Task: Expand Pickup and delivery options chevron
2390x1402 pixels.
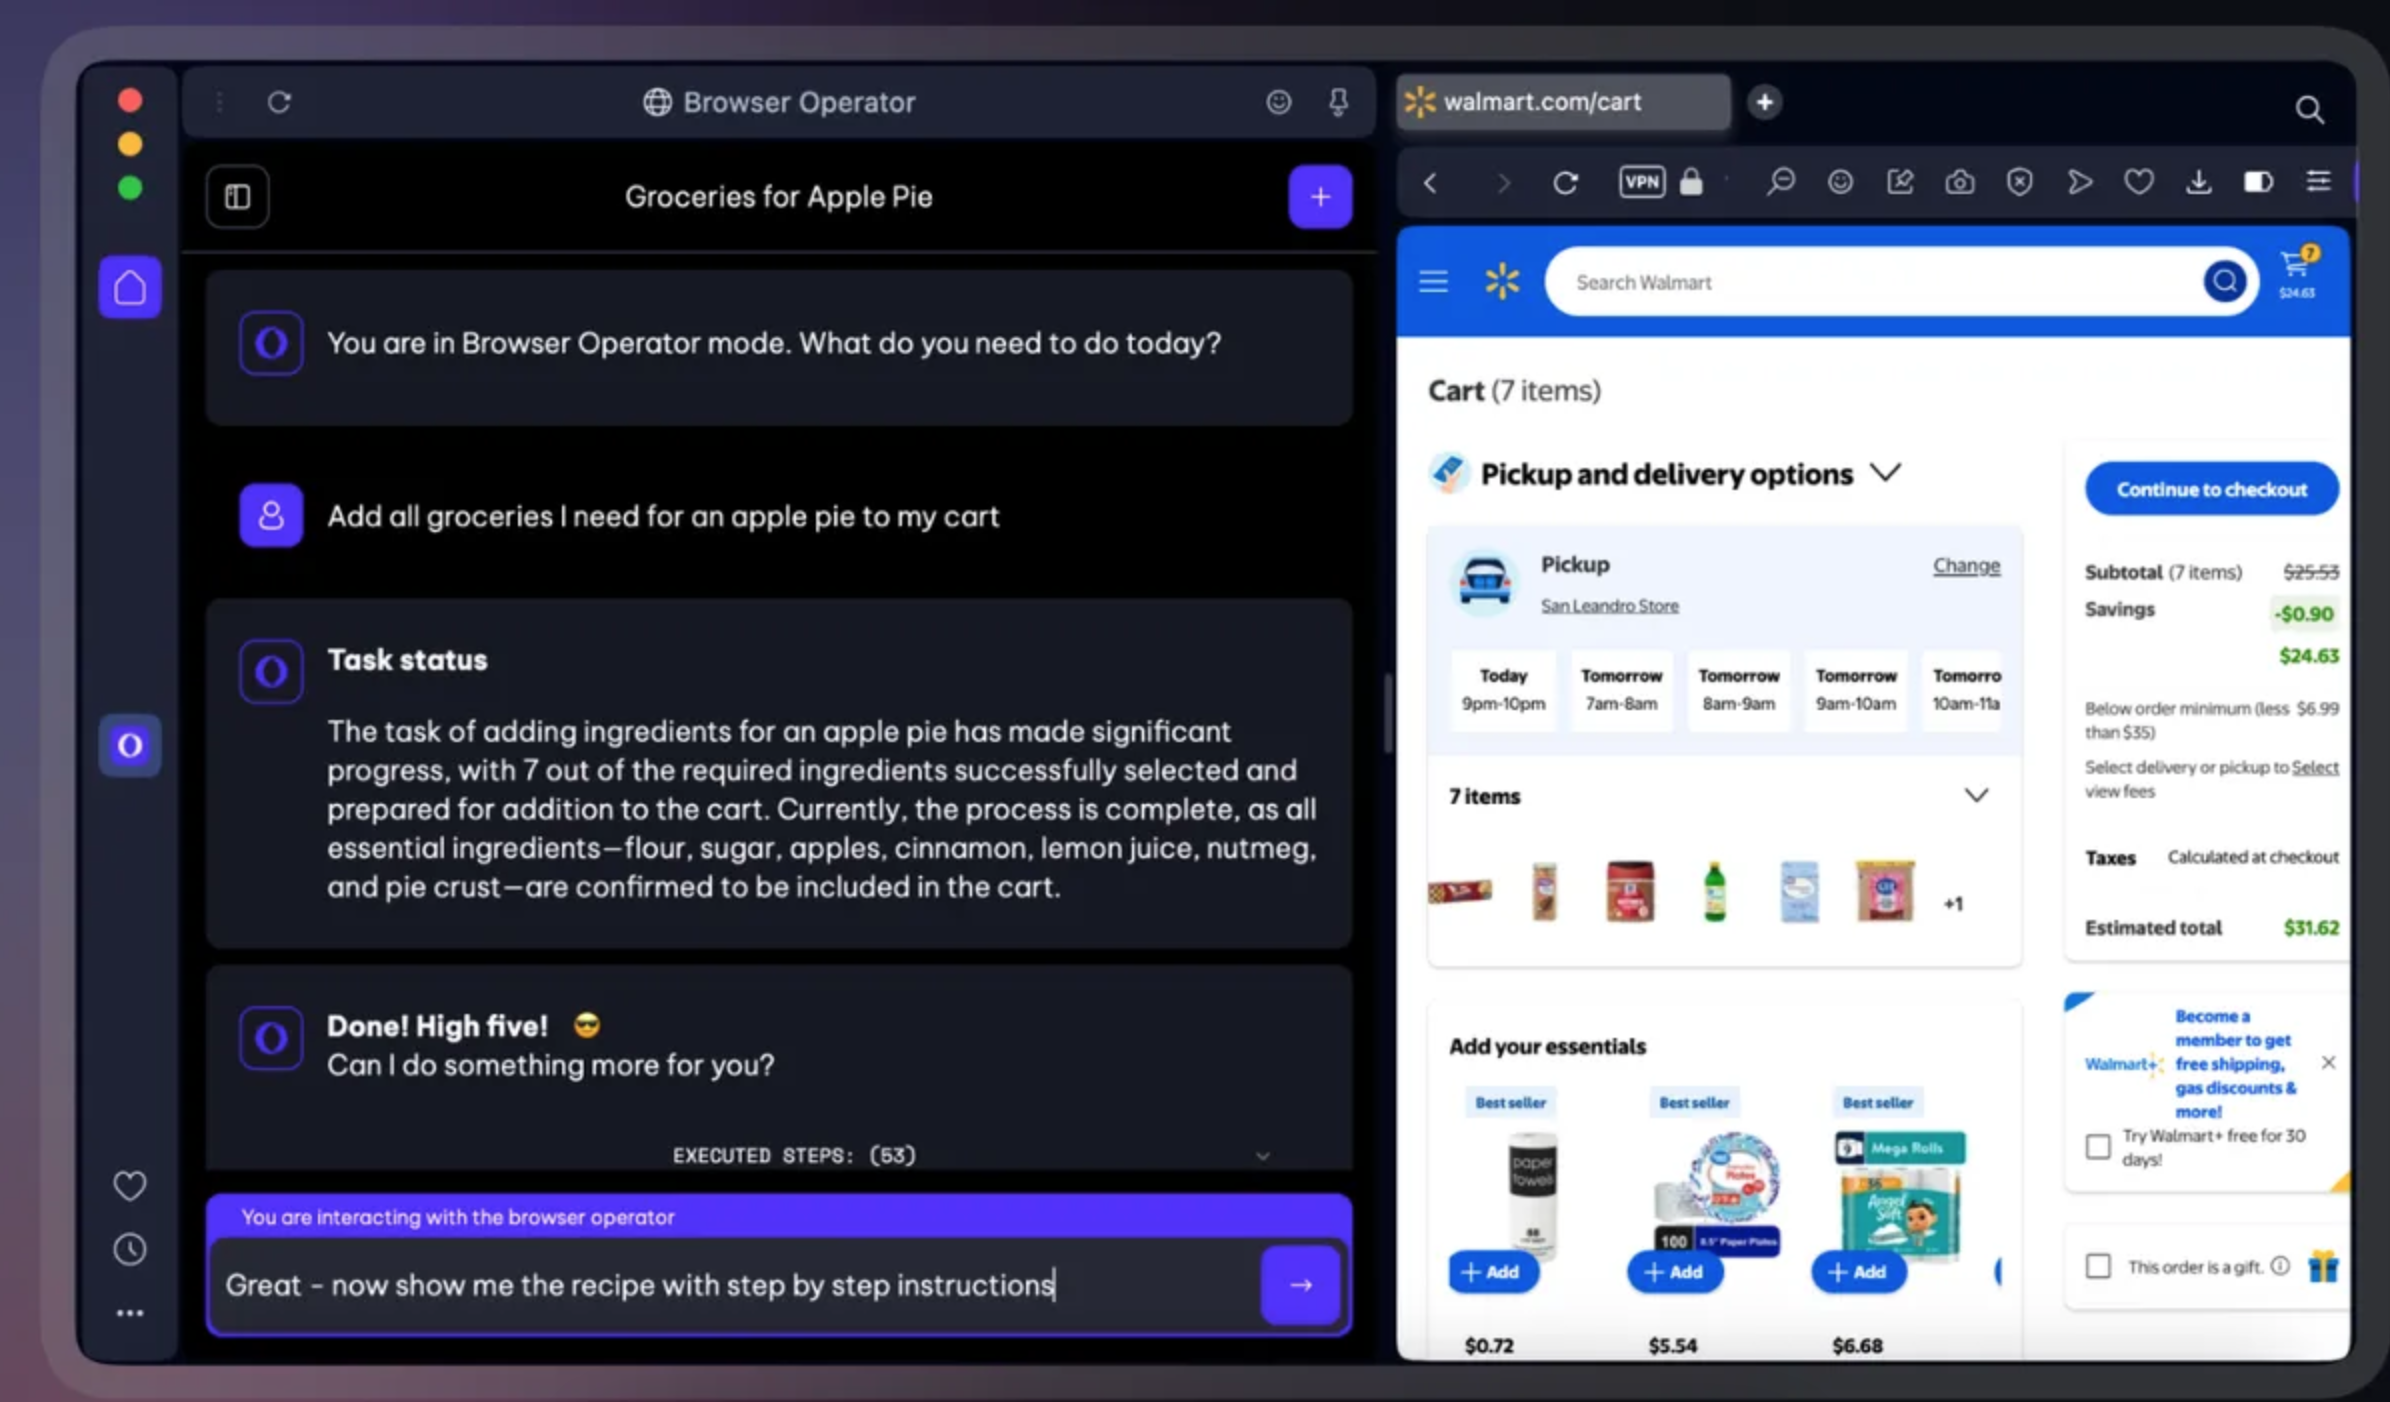Action: pos(1885,472)
